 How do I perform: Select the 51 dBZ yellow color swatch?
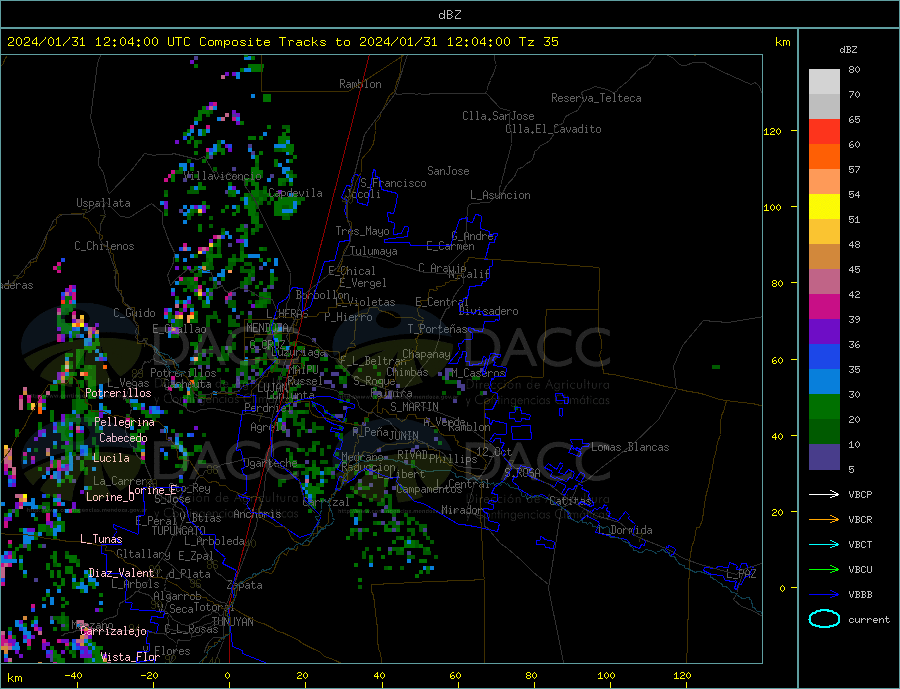point(824,207)
